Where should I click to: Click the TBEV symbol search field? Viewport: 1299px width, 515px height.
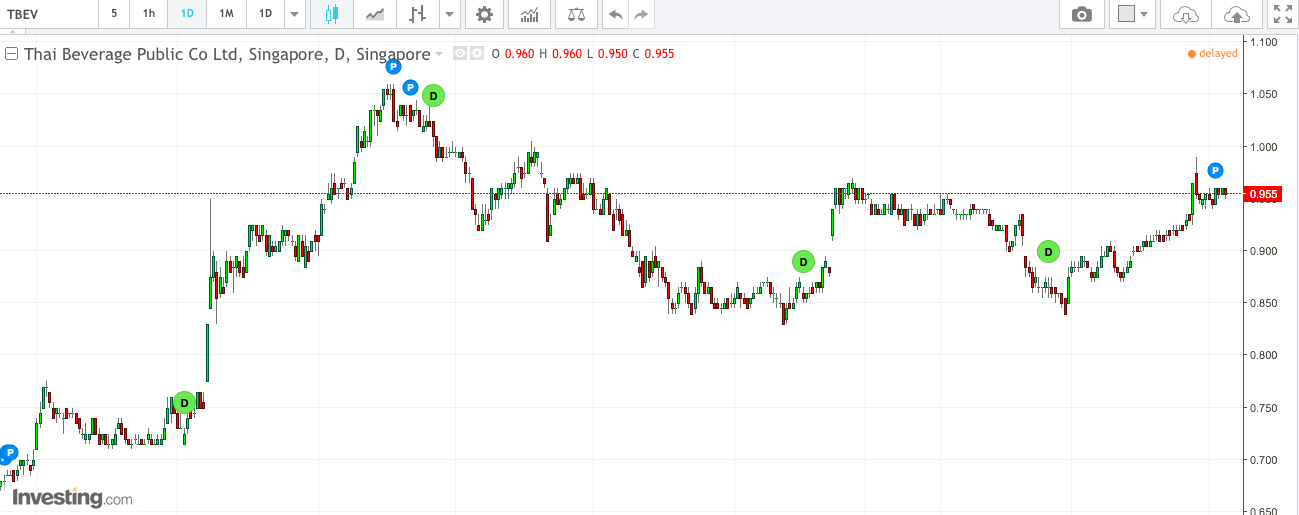tap(45, 14)
